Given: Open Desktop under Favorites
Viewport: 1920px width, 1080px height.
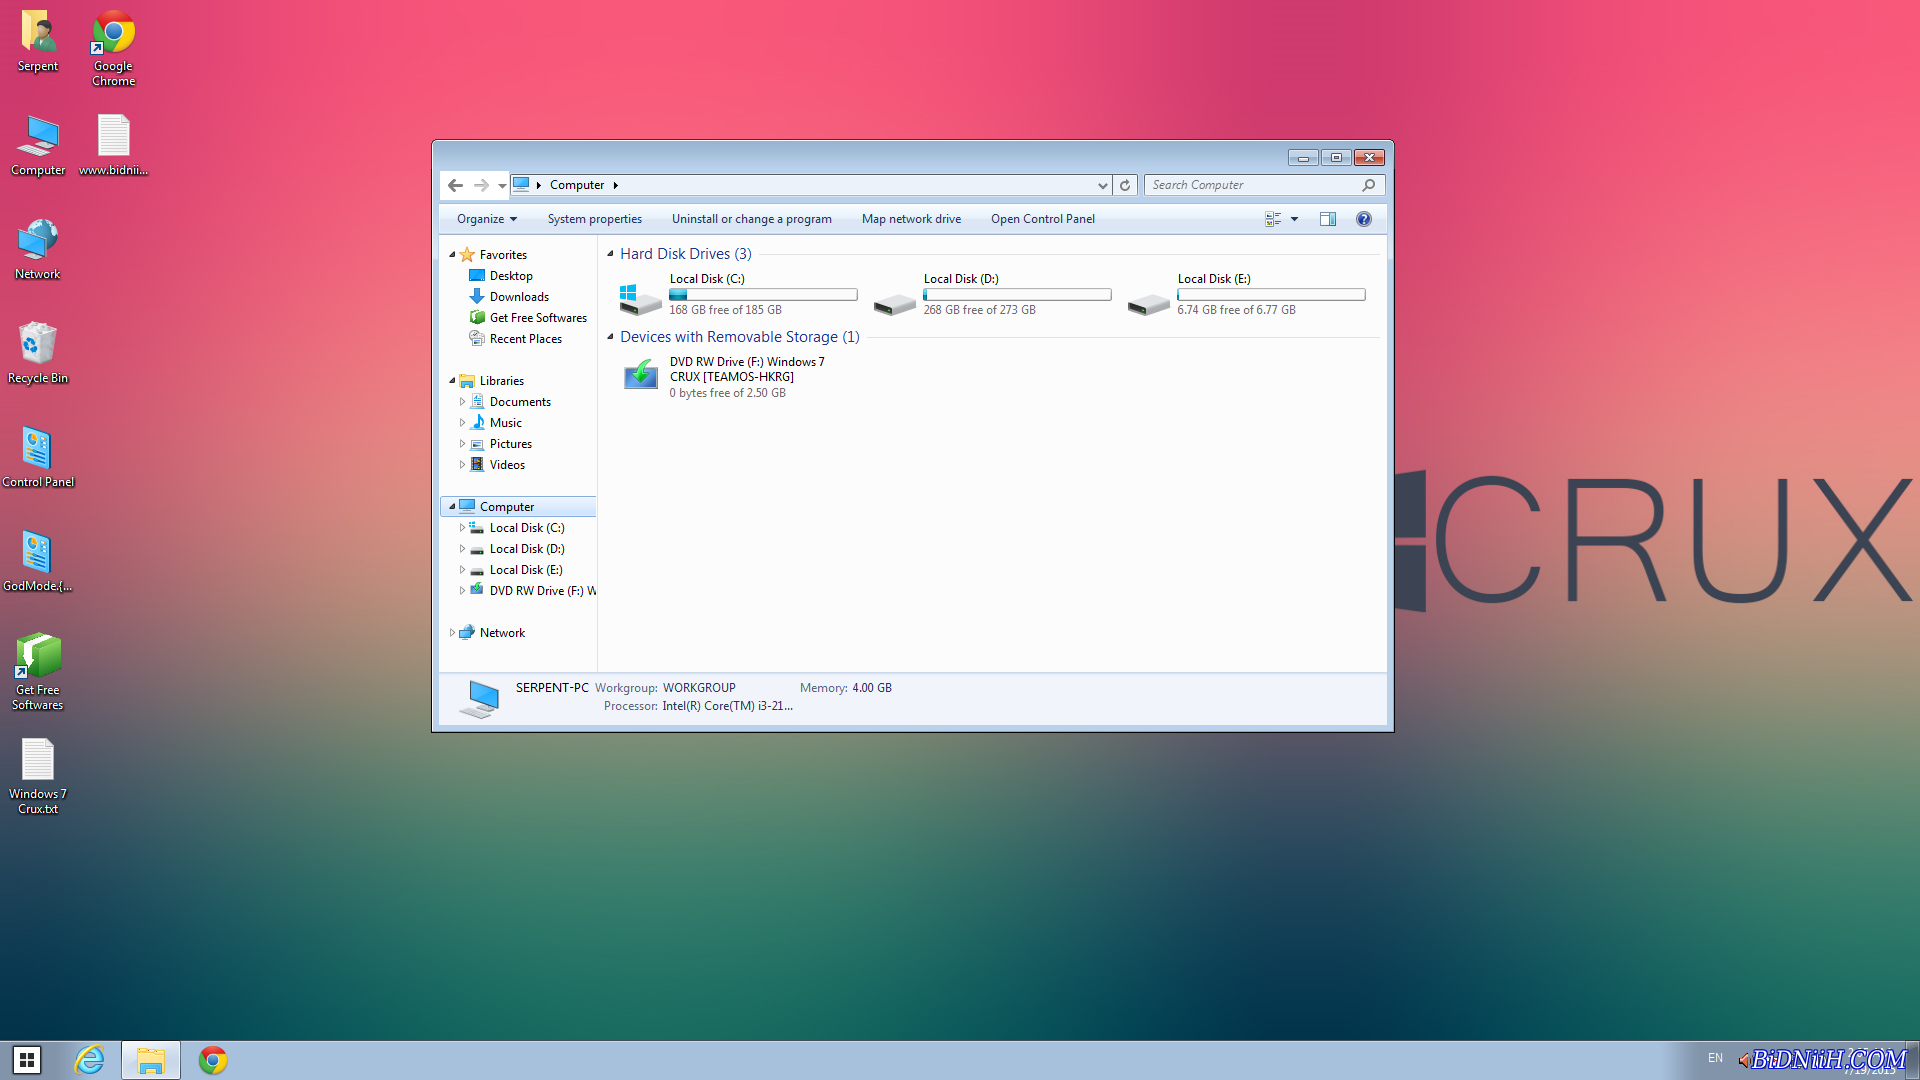Looking at the screenshot, I should [x=511, y=276].
